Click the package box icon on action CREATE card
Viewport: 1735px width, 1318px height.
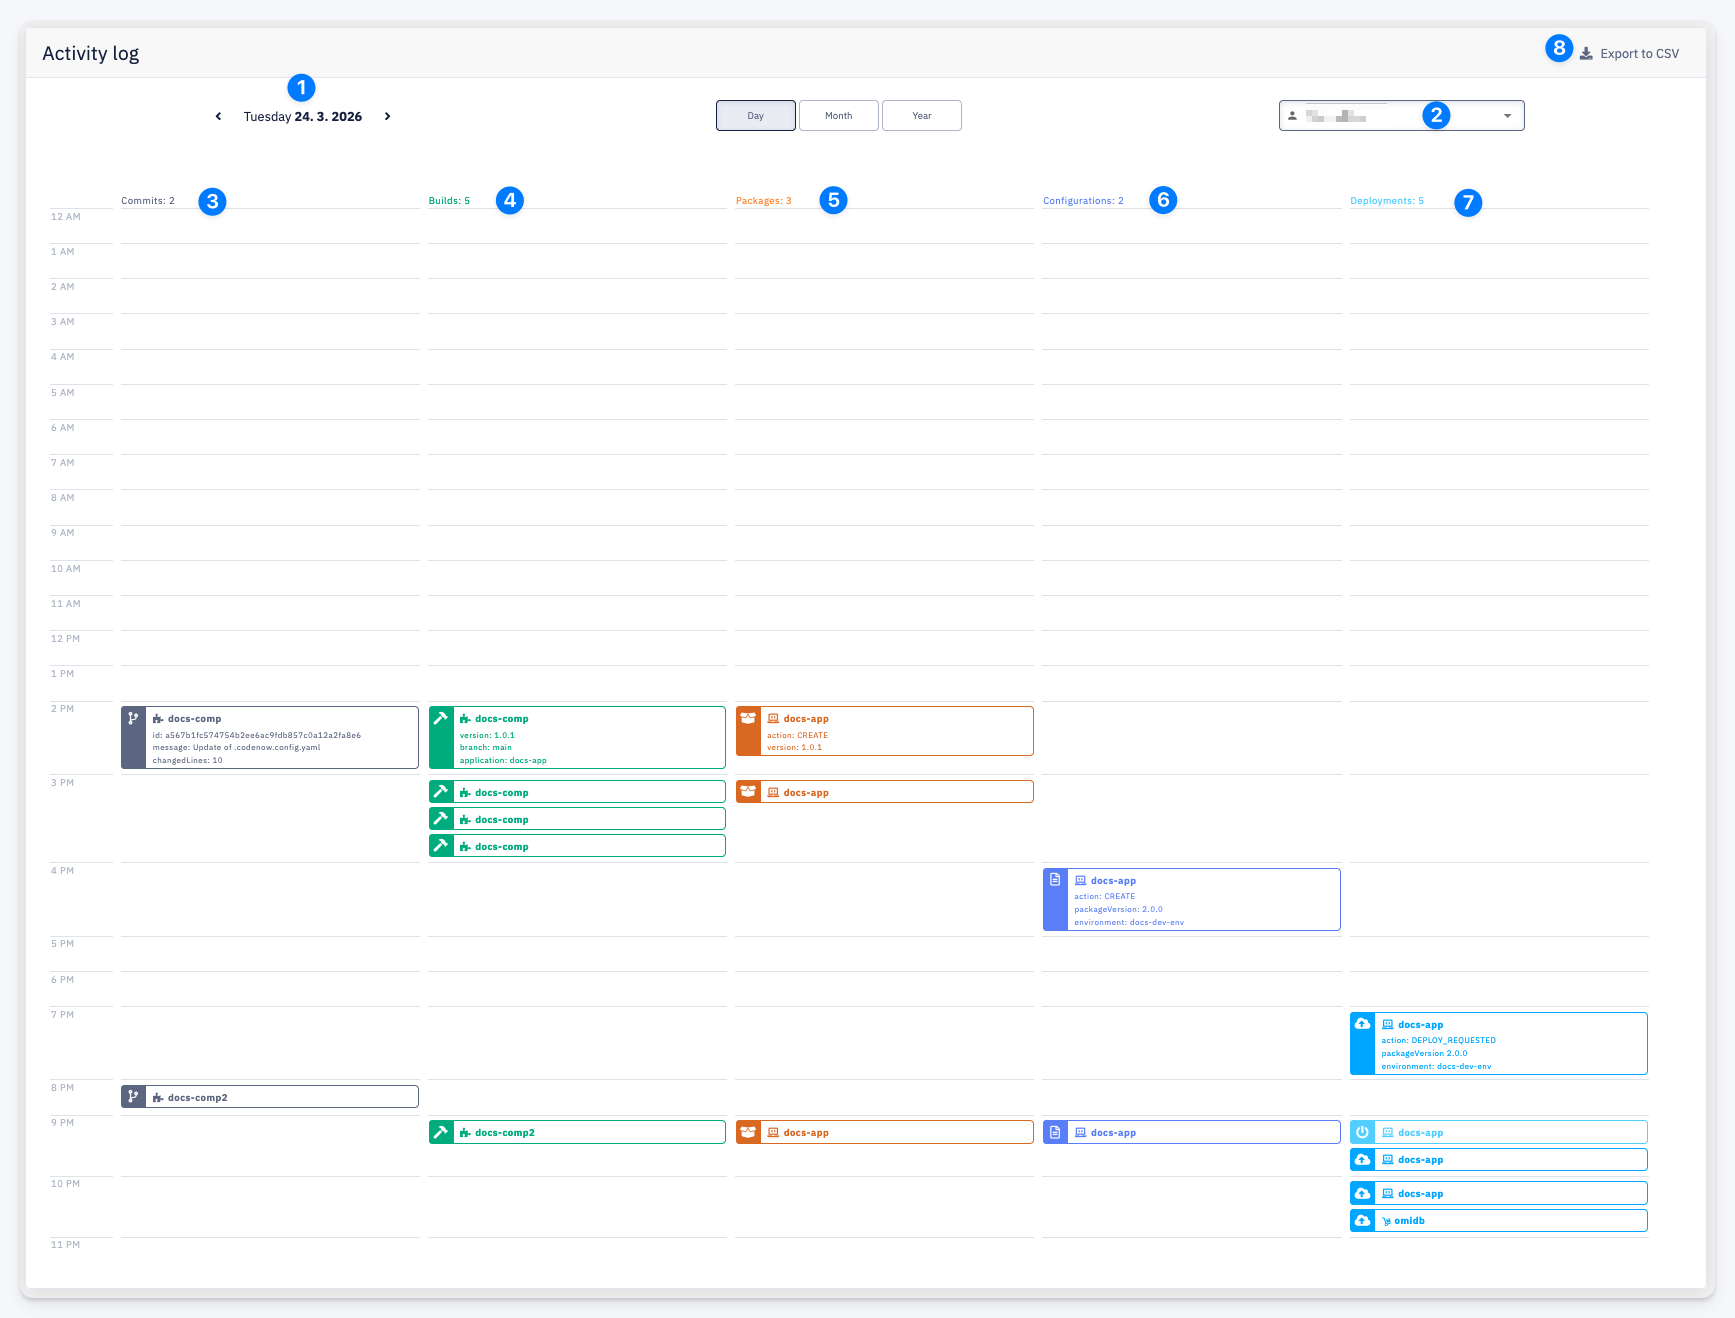pos(748,719)
